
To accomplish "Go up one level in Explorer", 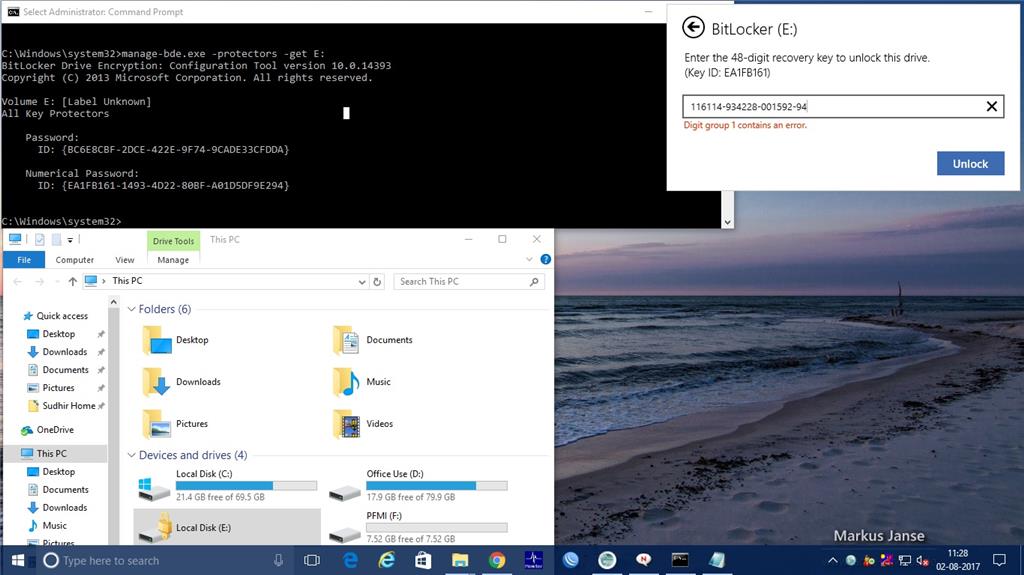I will click(x=72, y=282).
